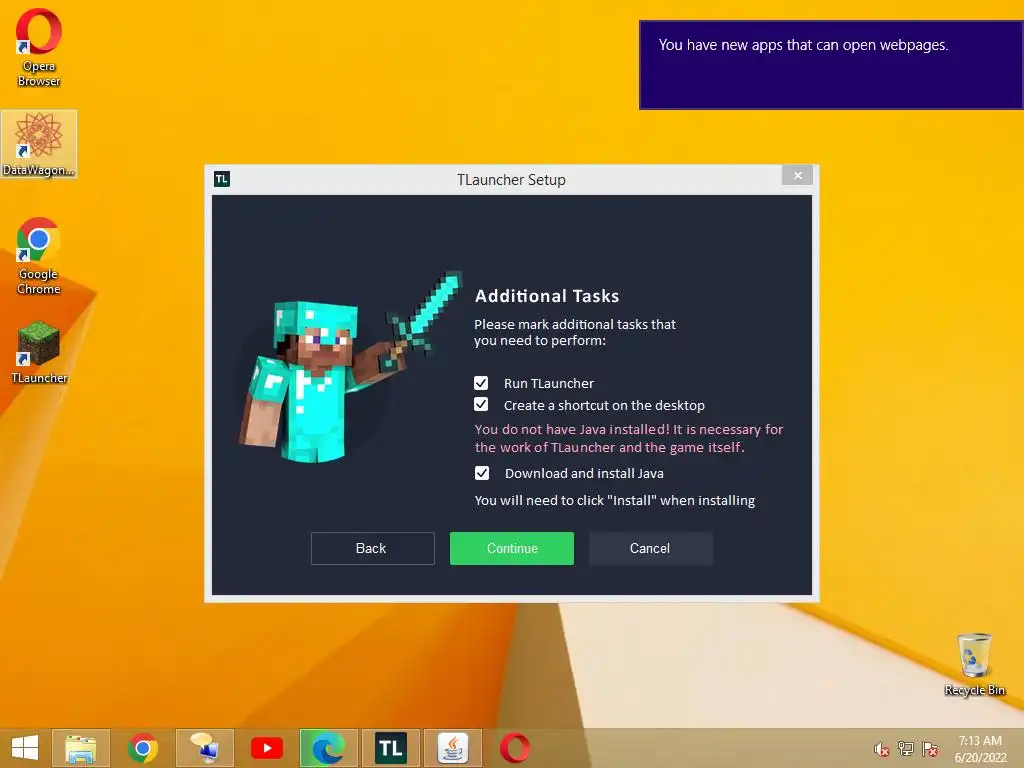Switch to Microsoft Edge in taskbar
The image size is (1024, 768).
(x=328, y=748)
